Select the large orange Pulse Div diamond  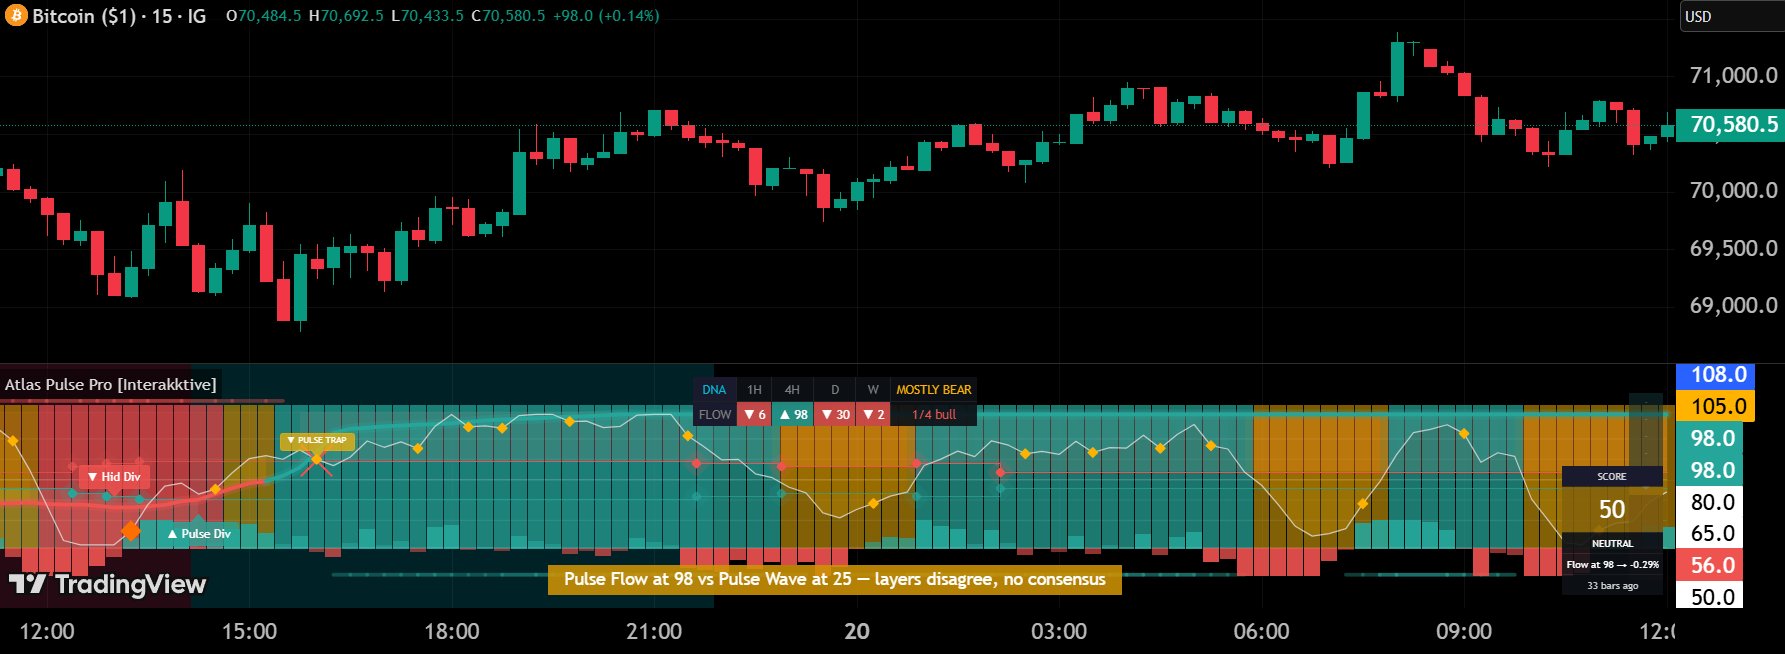[x=131, y=531]
